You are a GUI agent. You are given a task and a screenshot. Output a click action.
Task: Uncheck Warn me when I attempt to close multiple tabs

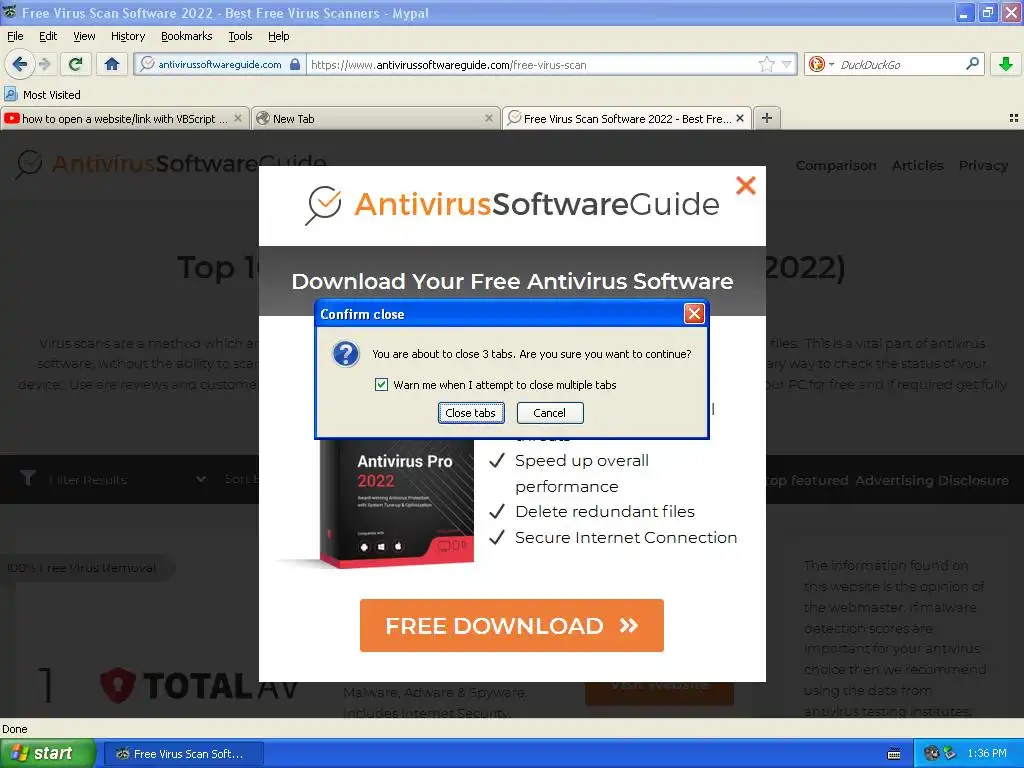click(x=381, y=385)
